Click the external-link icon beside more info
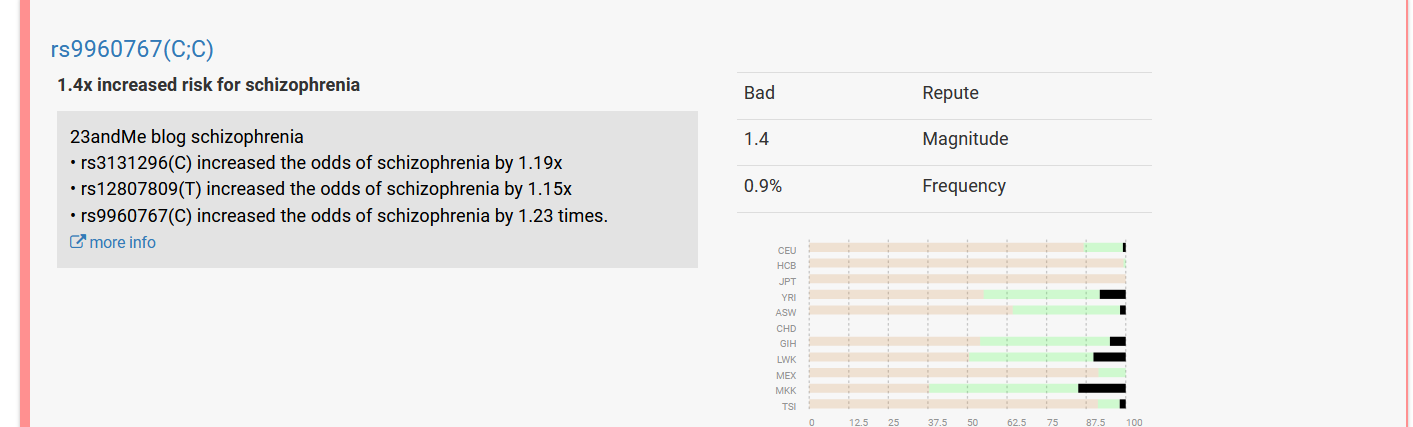Screen dimensions: 1413x427 [x=77, y=242]
